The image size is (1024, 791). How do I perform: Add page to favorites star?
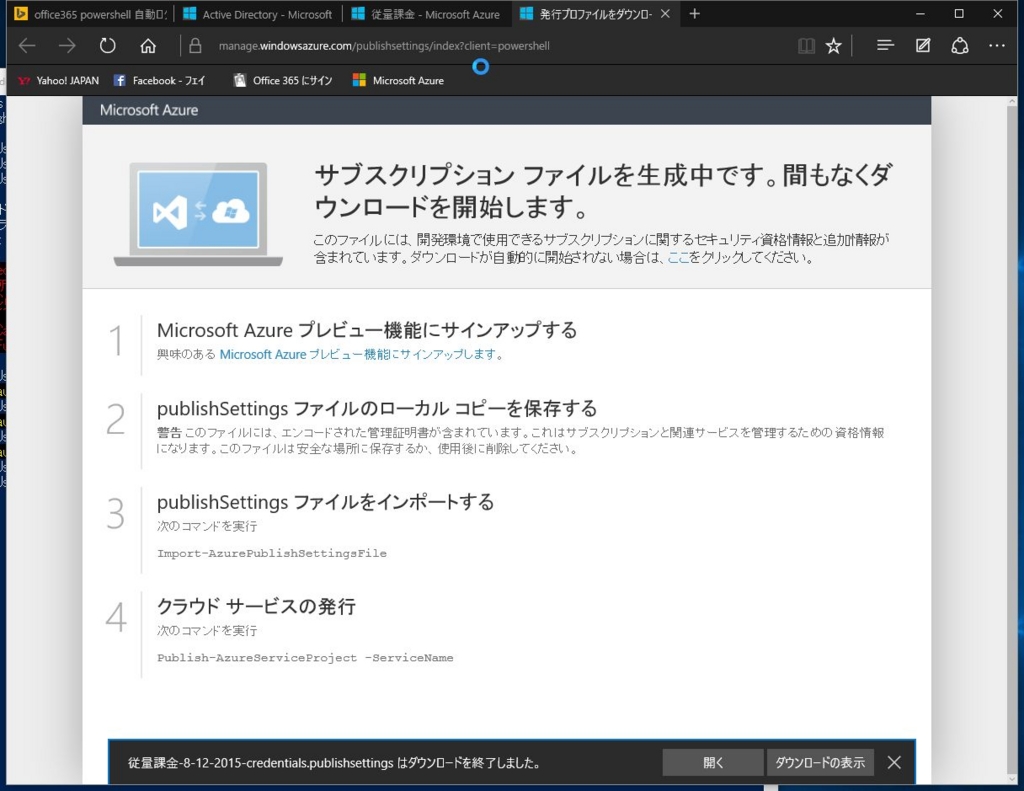tap(833, 46)
